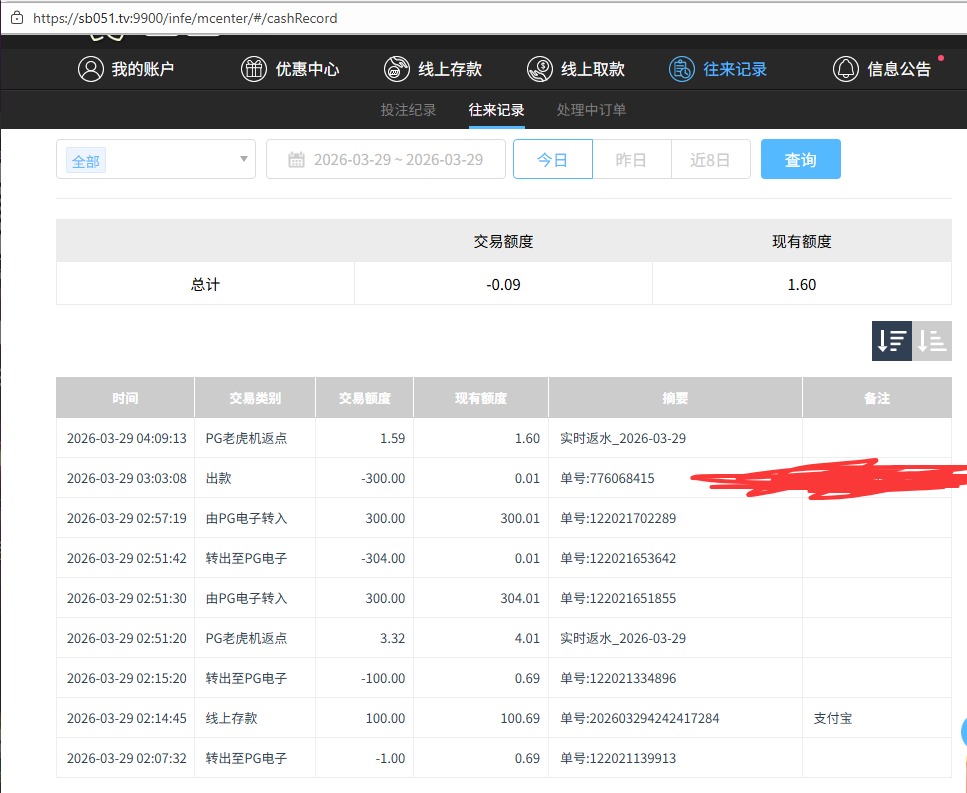Screen dimensions: 967x793
Task: Open the date range picker field
Action: click(x=398, y=160)
